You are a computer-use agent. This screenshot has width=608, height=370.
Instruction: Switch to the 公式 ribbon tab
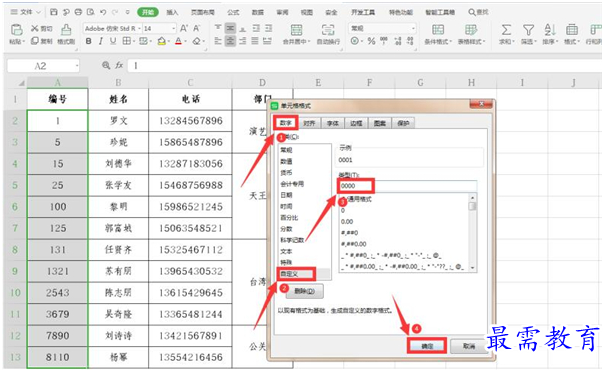coord(233,12)
